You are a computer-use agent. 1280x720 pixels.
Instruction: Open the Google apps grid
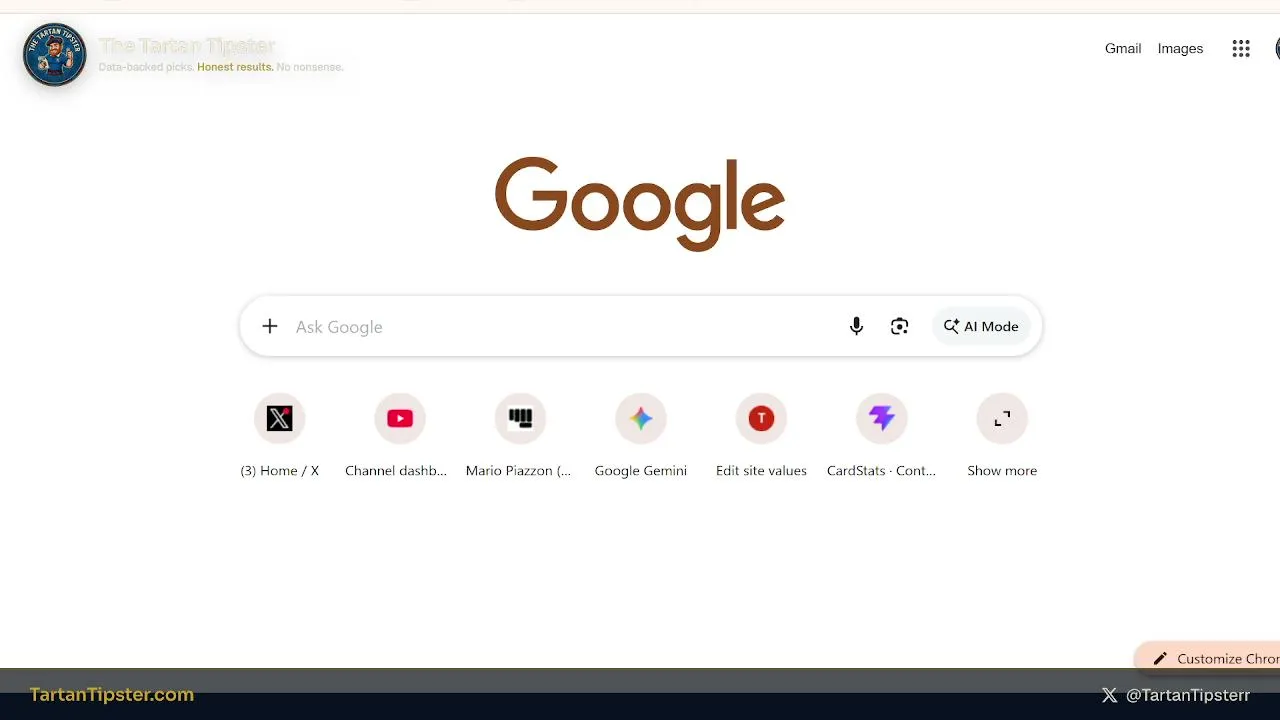click(x=1241, y=49)
